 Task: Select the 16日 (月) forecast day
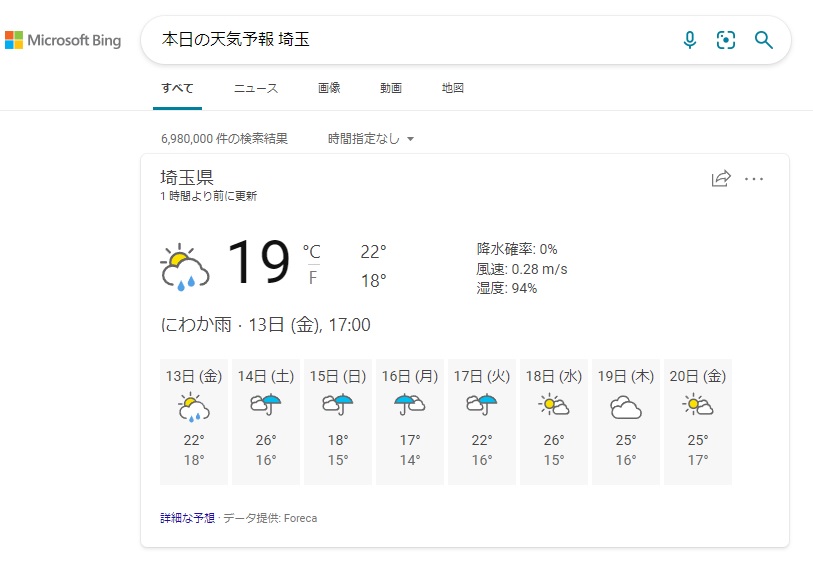(x=410, y=422)
